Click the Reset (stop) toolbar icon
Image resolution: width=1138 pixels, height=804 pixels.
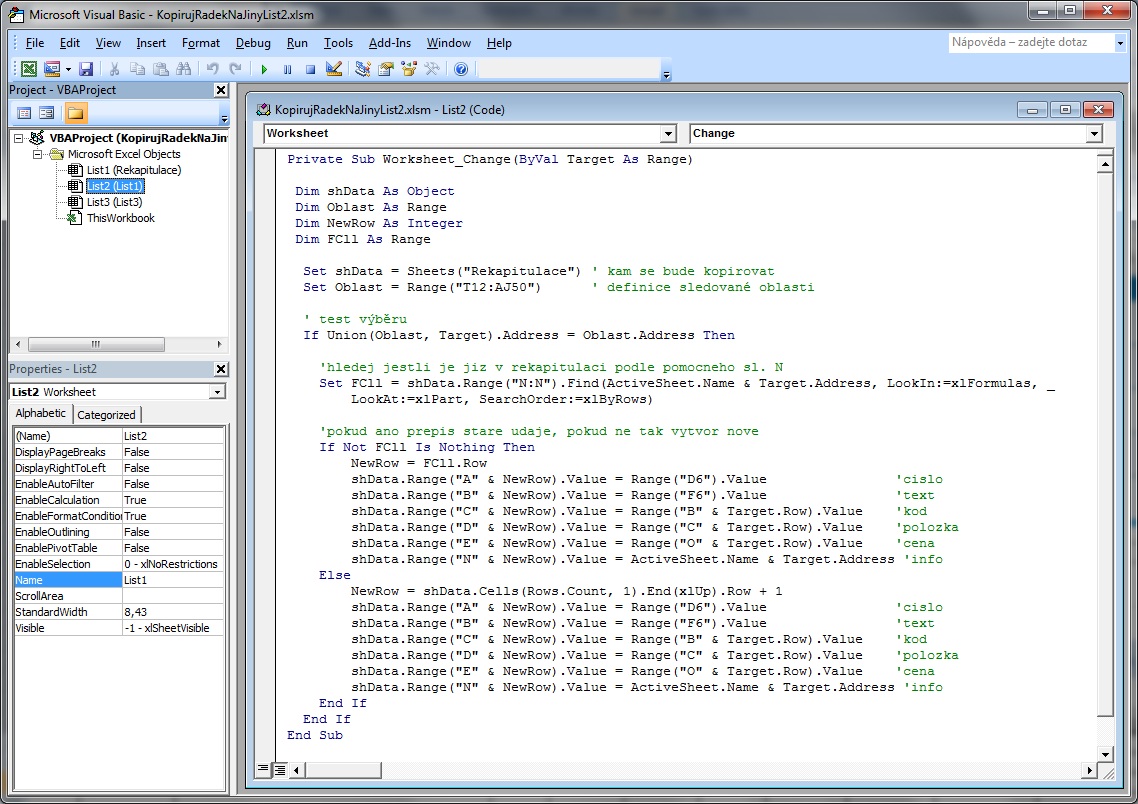coord(310,69)
